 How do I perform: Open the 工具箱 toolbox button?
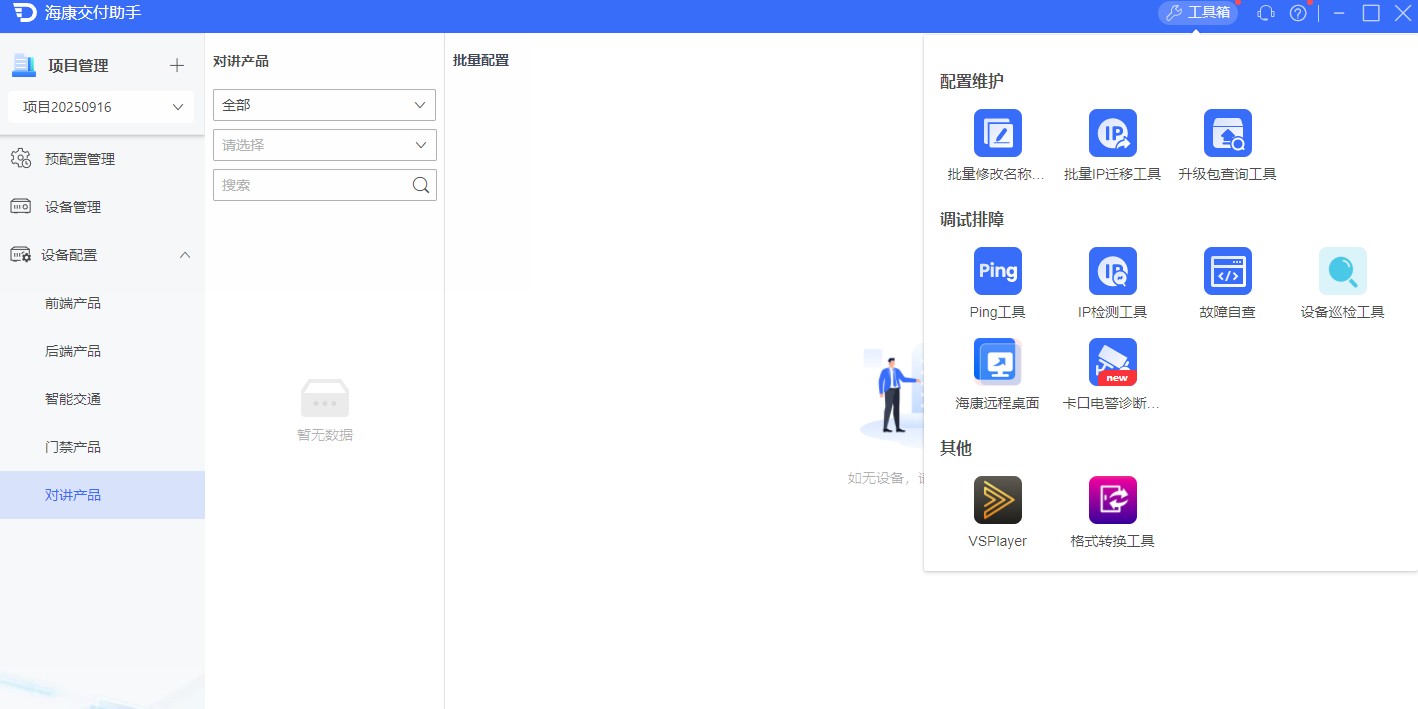coord(1197,14)
